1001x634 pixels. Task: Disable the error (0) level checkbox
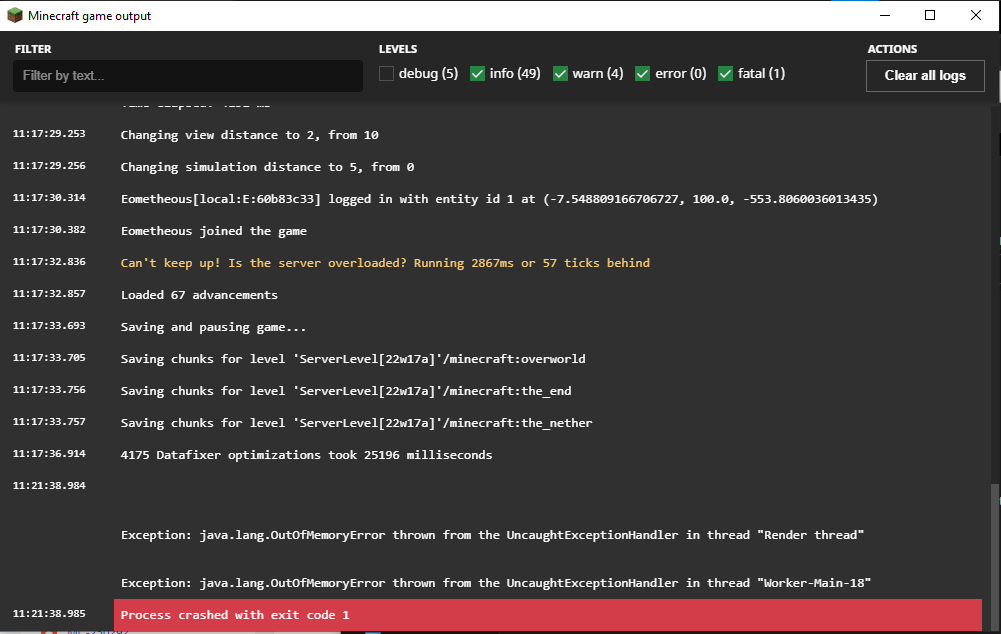tap(644, 73)
